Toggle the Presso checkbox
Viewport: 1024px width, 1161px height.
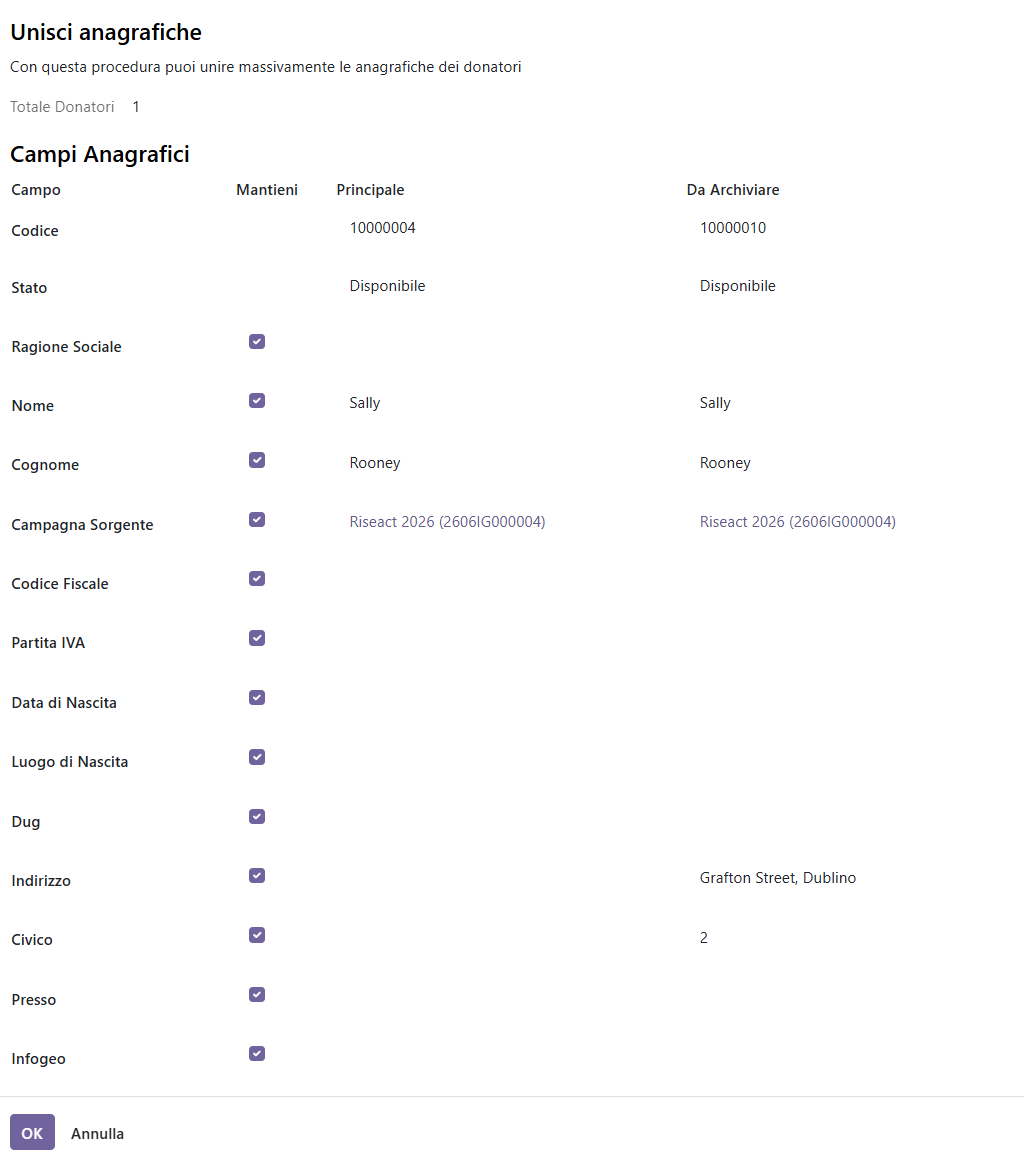pos(257,994)
